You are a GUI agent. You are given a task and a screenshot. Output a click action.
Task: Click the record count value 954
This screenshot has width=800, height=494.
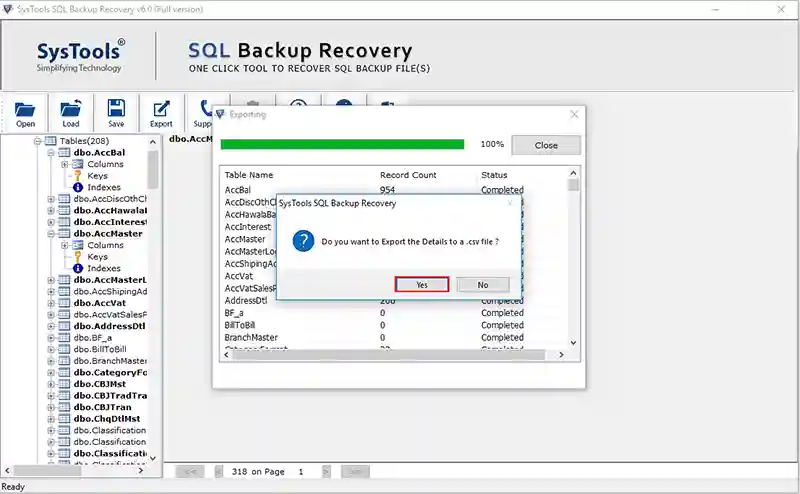click(x=387, y=190)
